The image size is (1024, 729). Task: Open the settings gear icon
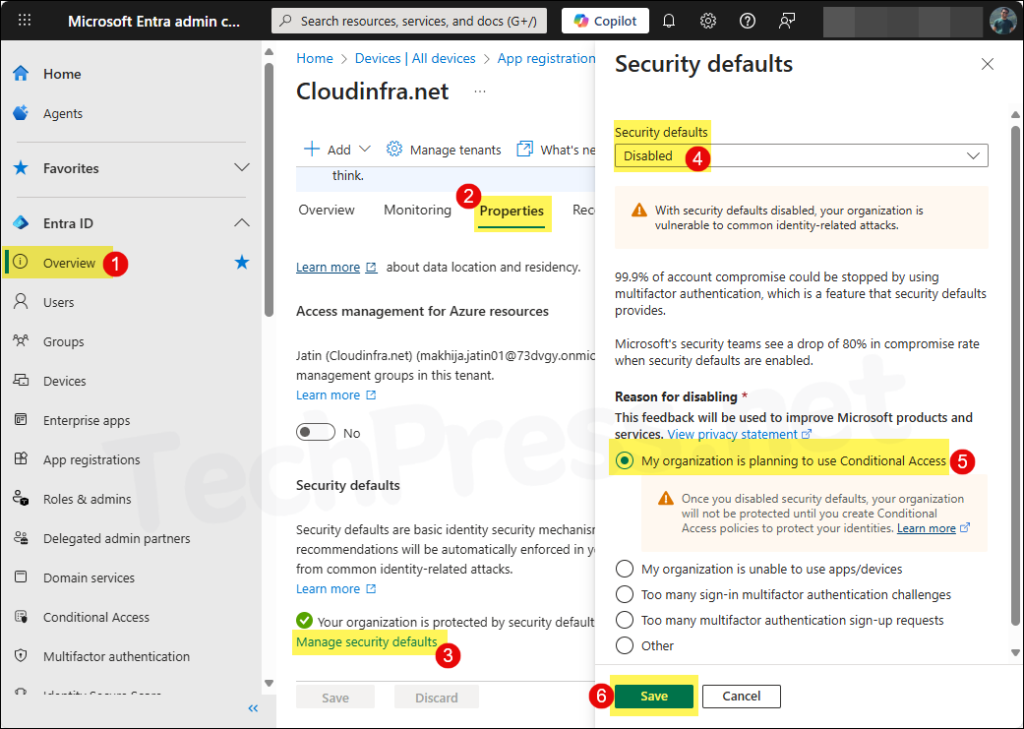click(x=708, y=20)
